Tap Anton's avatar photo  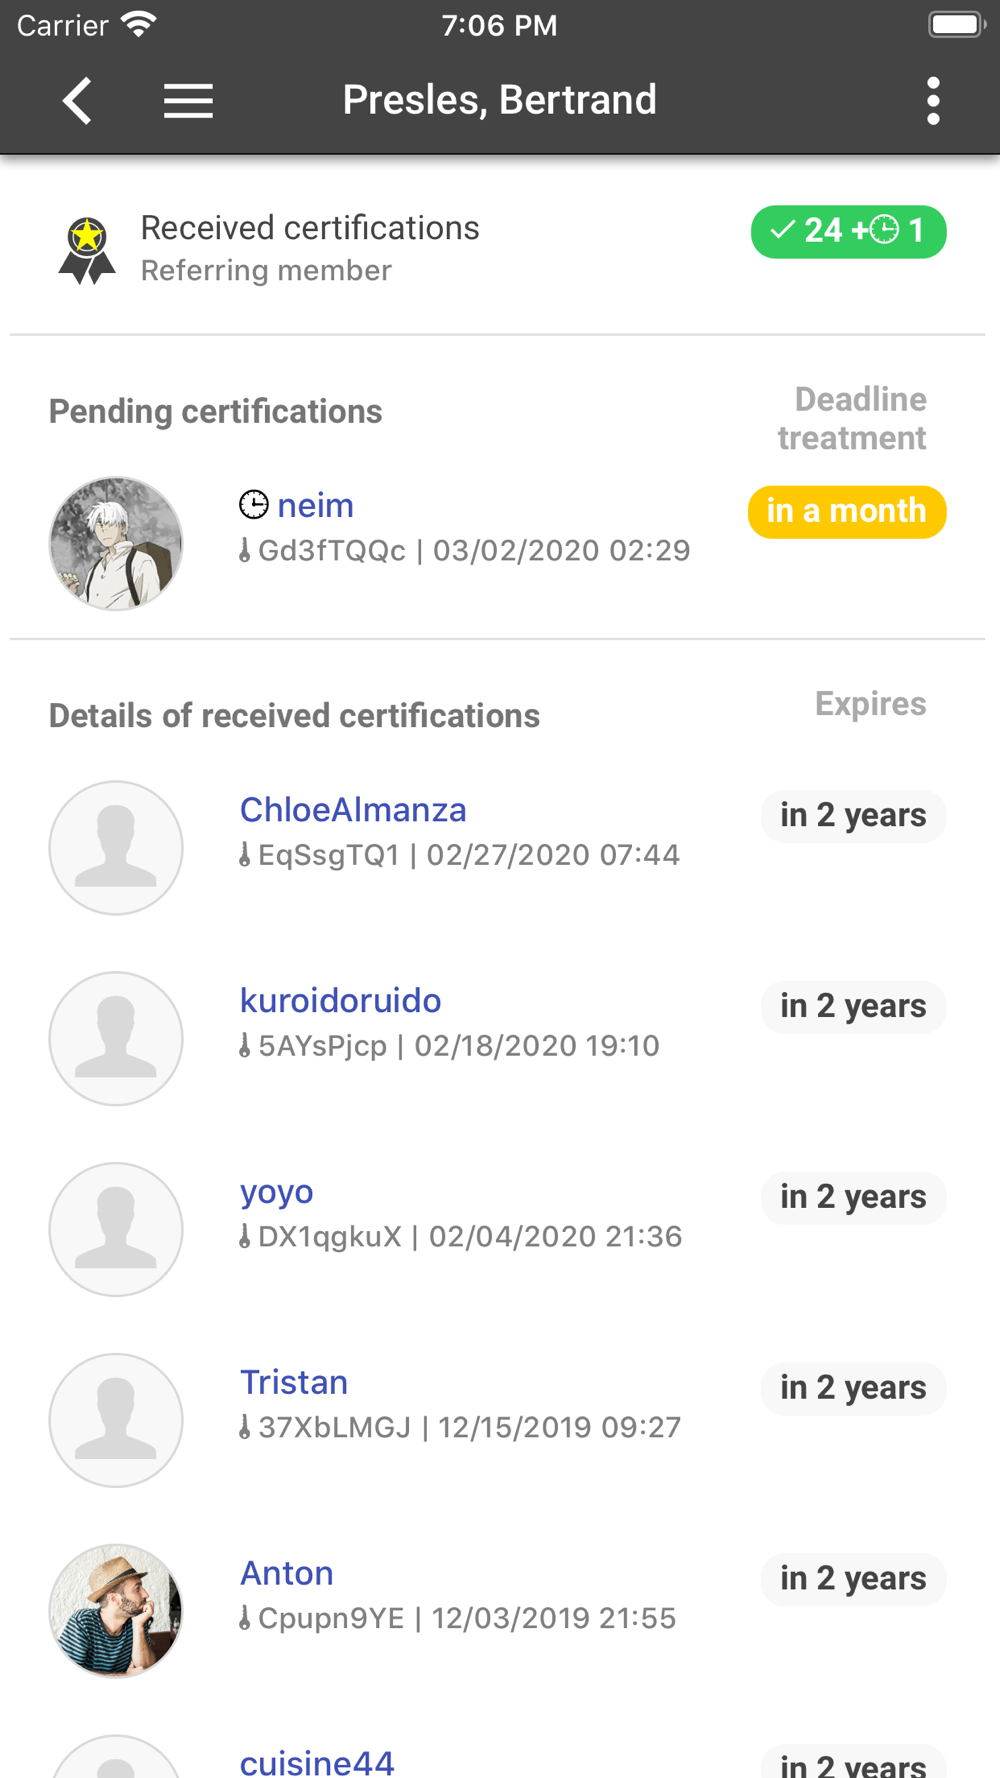116,1610
